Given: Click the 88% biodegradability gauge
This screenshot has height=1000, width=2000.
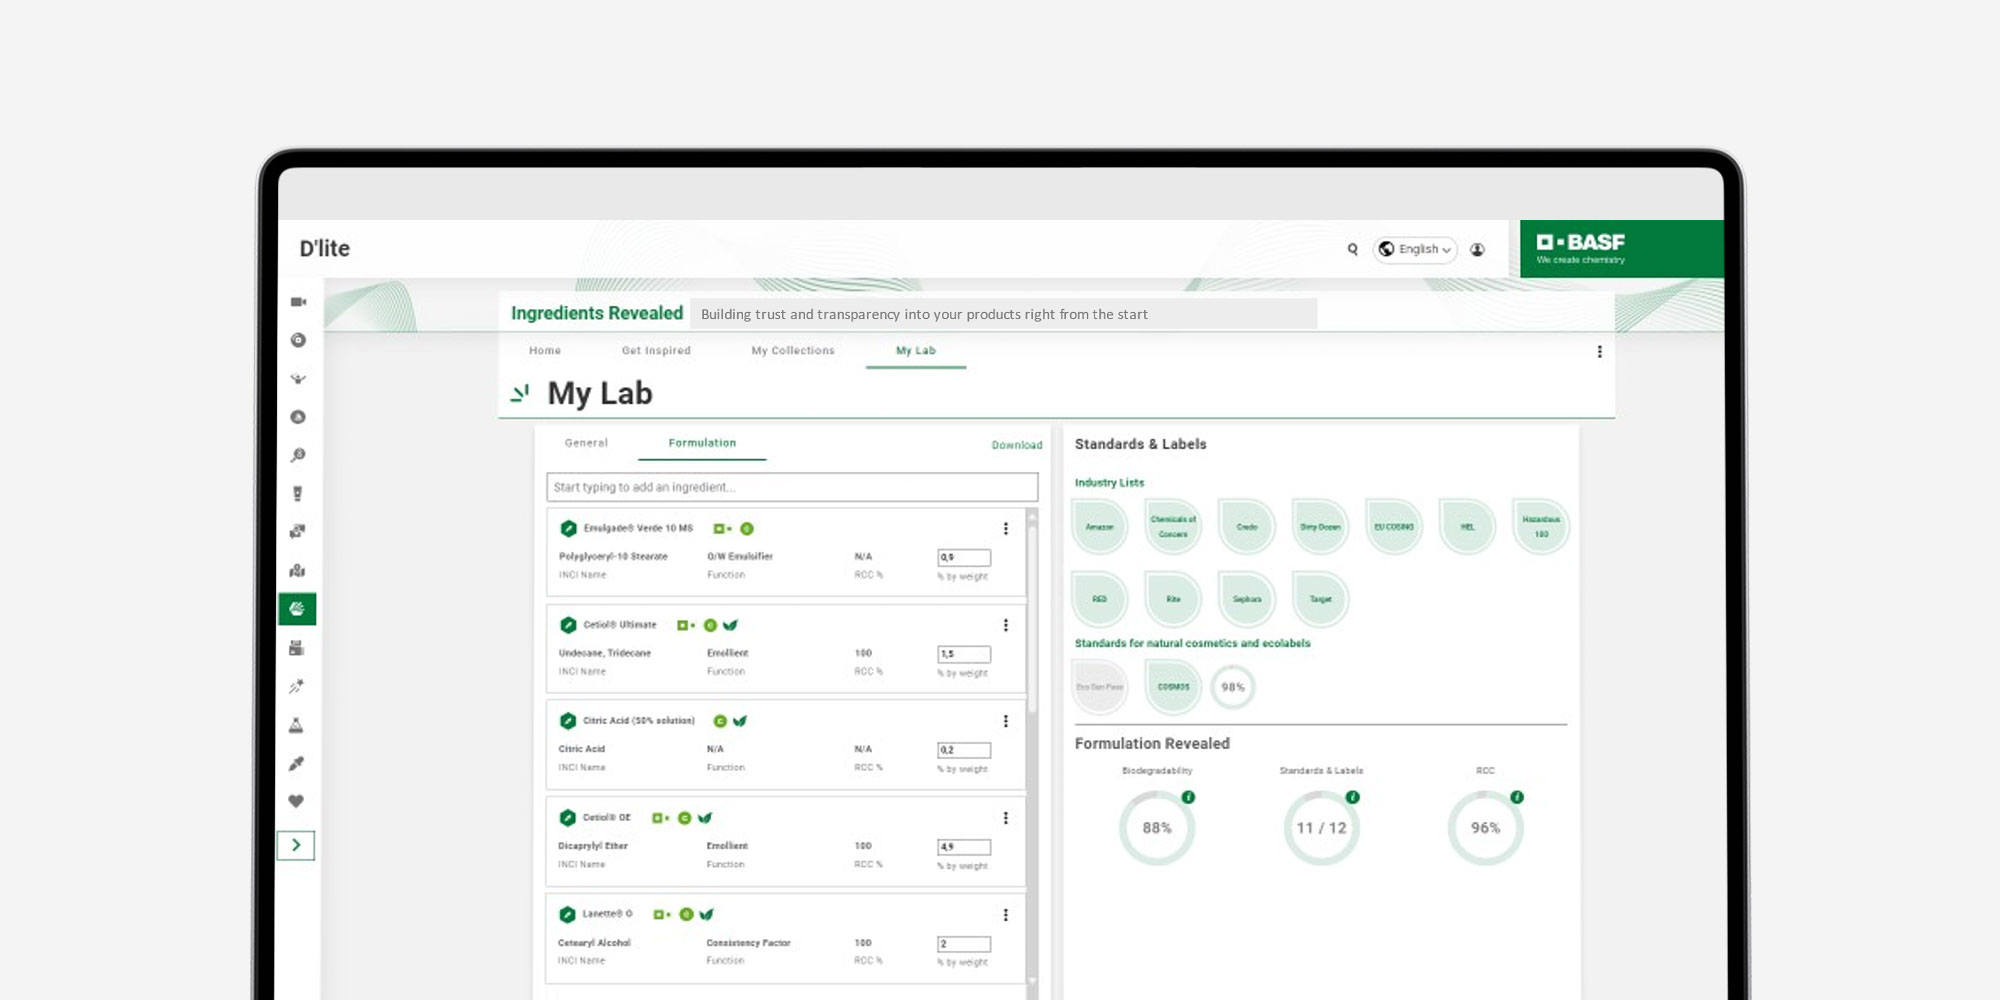Looking at the screenshot, I should 1157,828.
